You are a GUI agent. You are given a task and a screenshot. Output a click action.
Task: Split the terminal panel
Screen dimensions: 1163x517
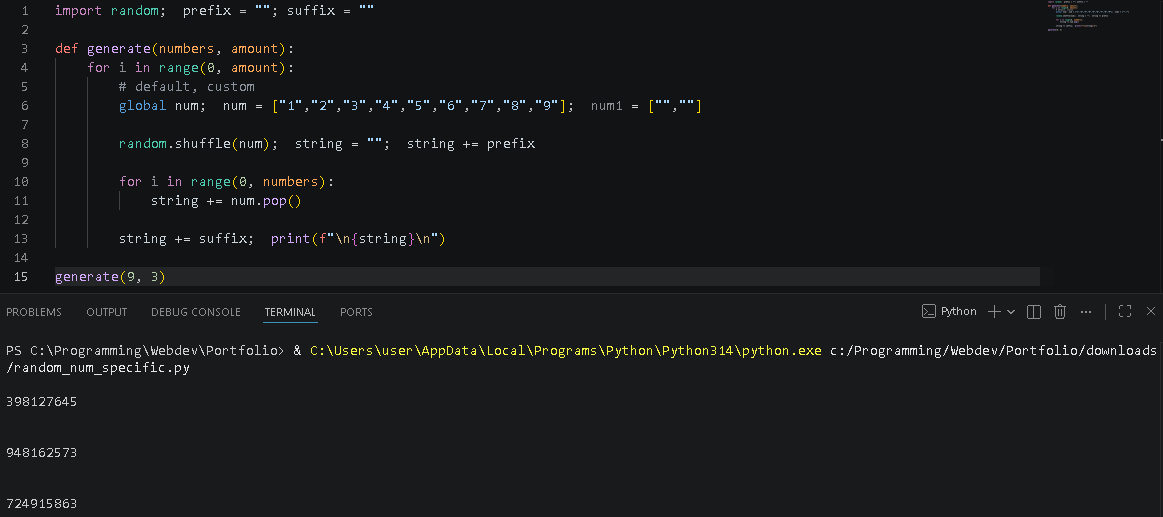(x=1034, y=312)
